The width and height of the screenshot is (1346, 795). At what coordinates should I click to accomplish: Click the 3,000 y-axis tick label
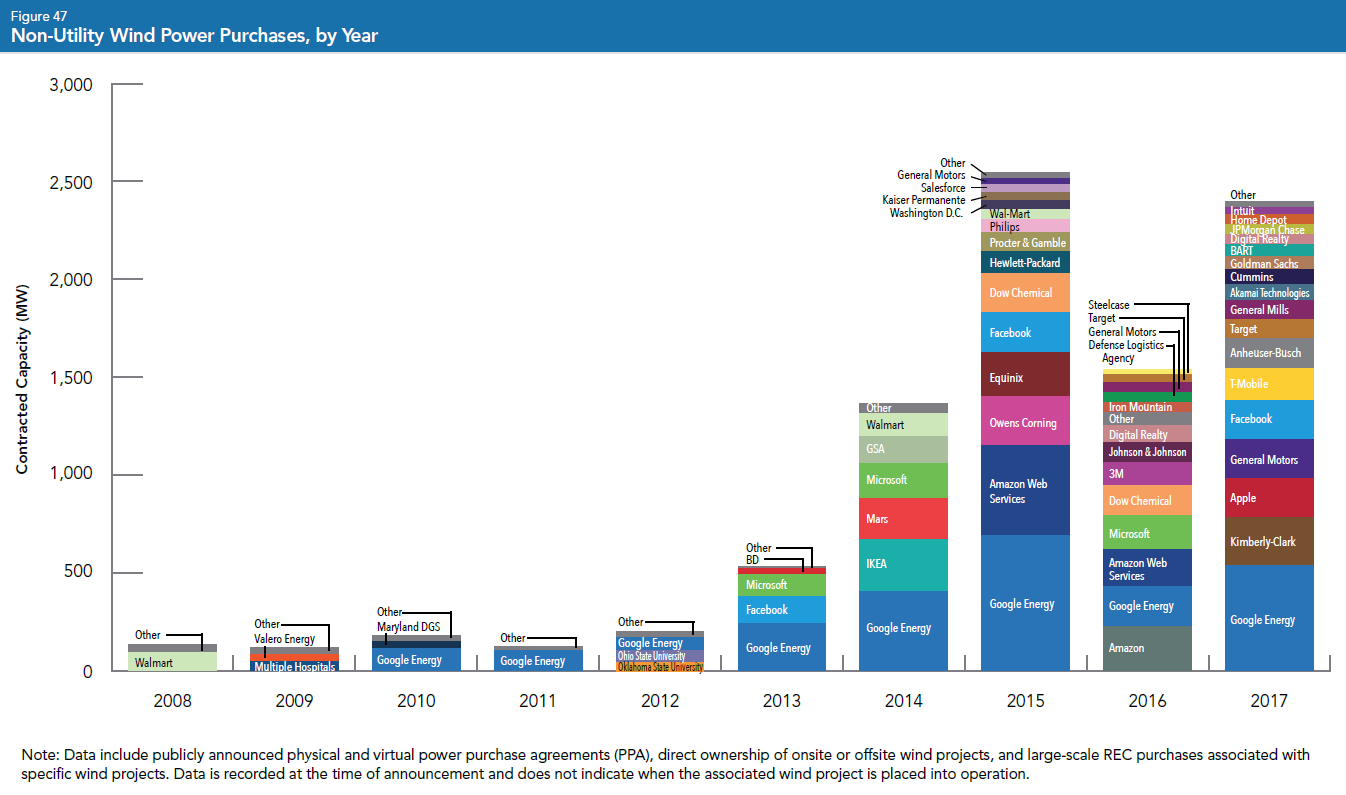pos(71,85)
